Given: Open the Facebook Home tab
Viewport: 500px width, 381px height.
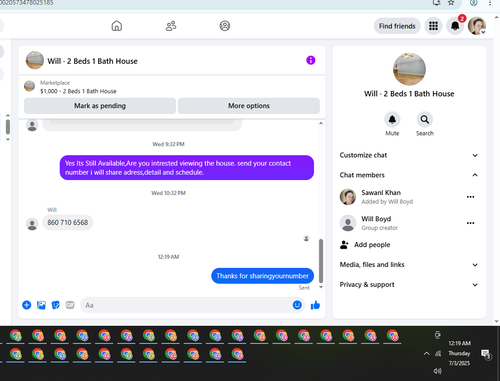Looking at the screenshot, I should click(x=117, y=26).
